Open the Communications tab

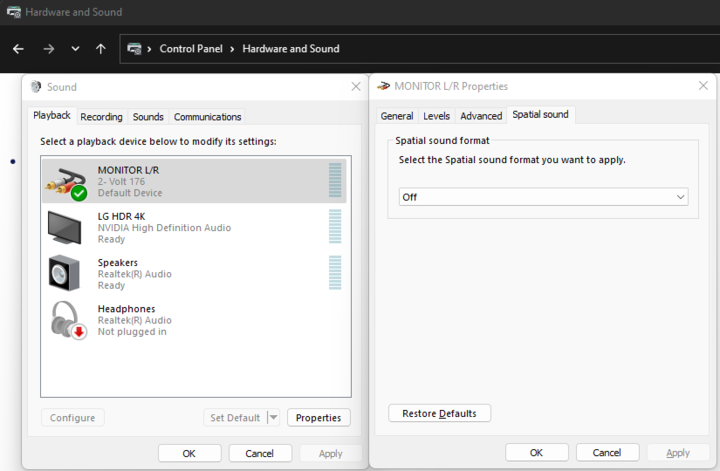(x=207, y=117)
